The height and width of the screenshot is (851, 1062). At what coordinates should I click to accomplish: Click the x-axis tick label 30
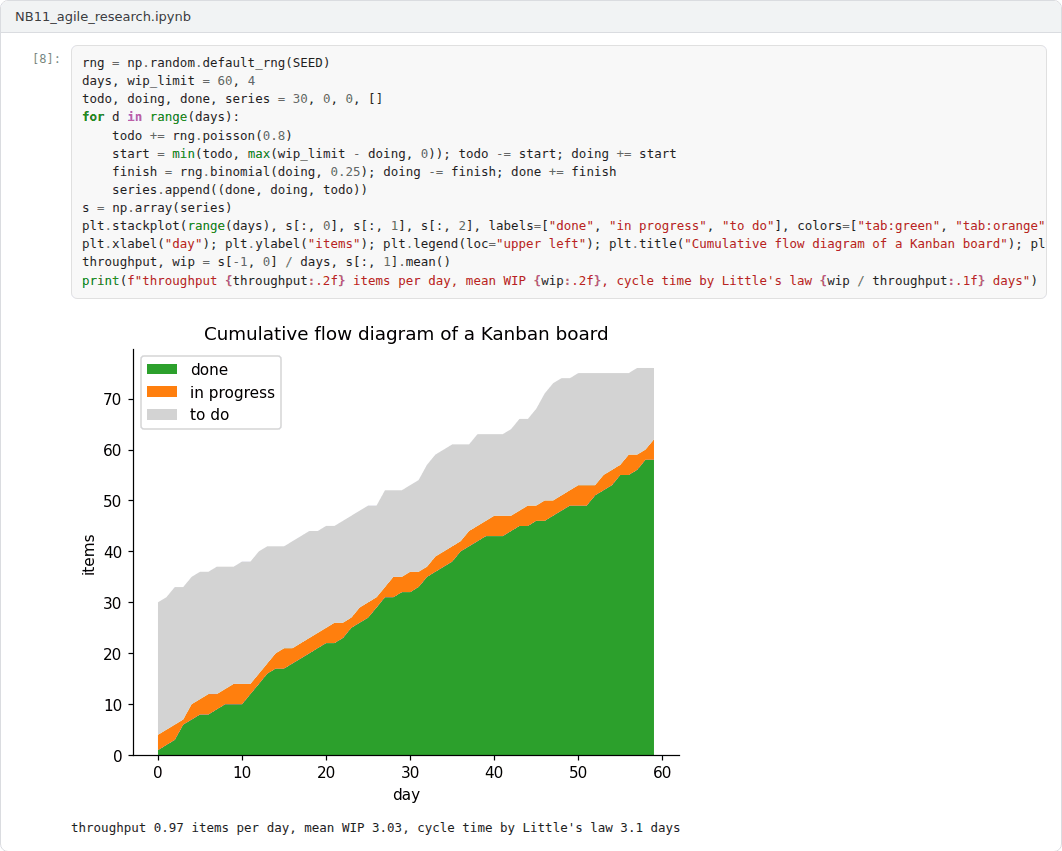click(x=410, y=772)
